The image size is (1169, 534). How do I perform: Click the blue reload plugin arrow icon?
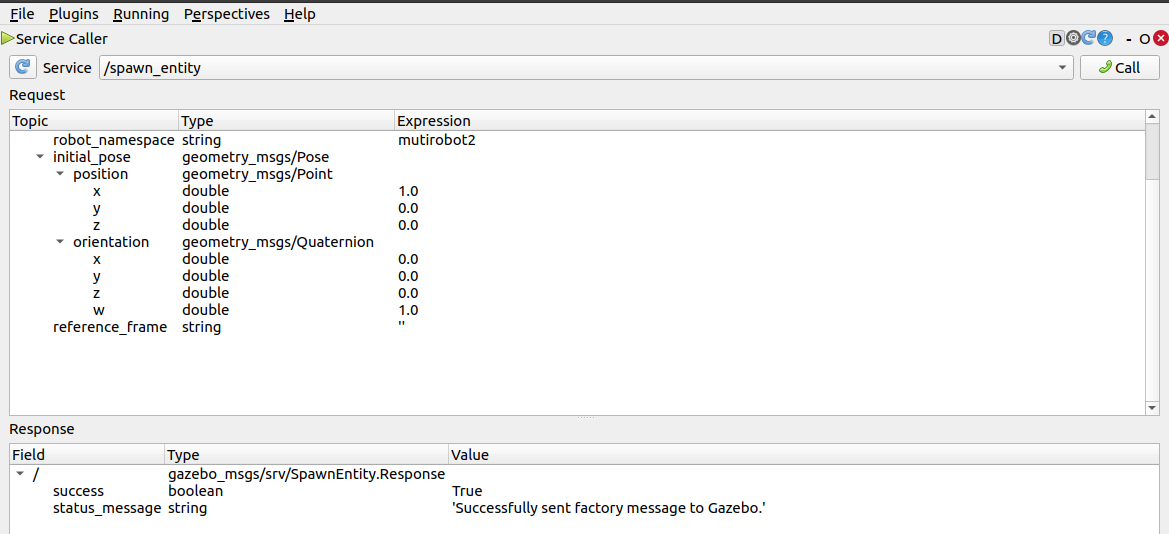tap(1089, 39)
